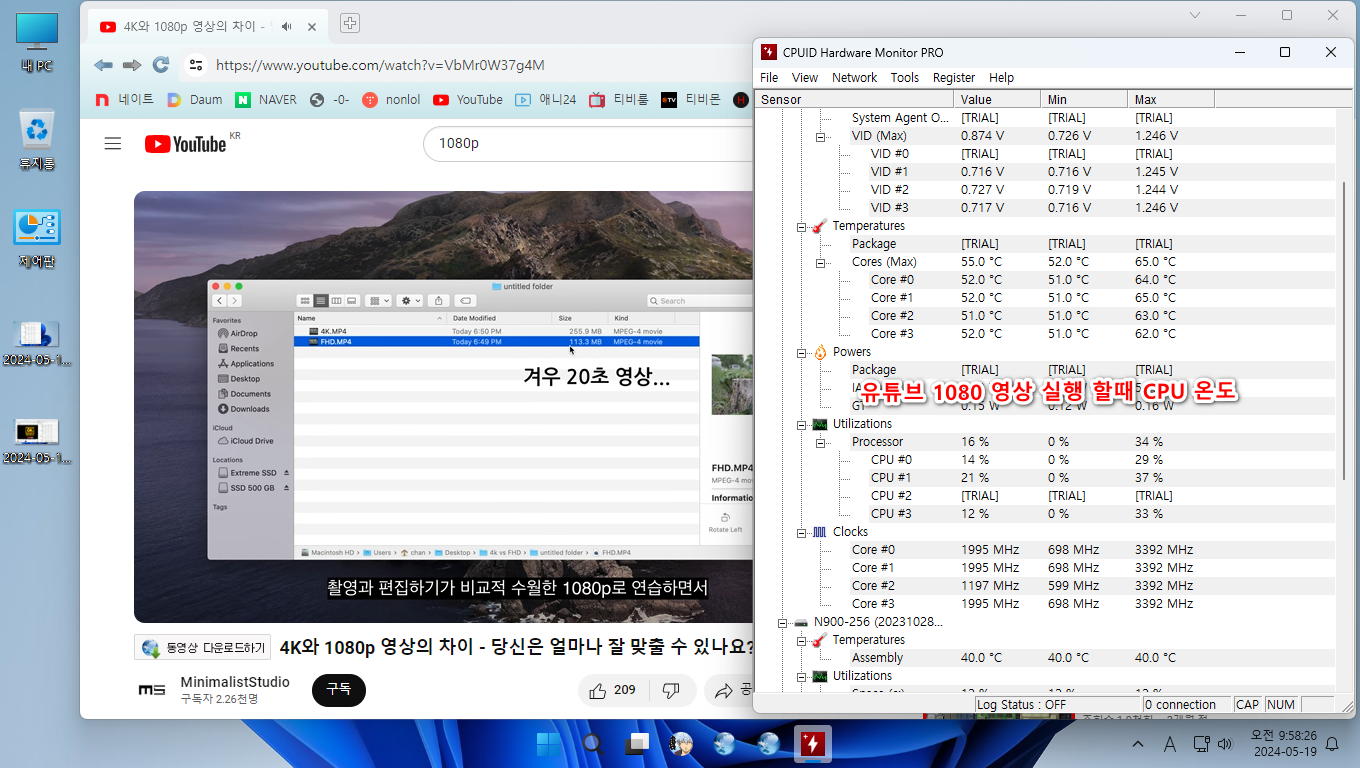Click the N900-256 Temperatures thermometer icon
The image size is (1360, 768).
pyautogui.click(x=820, y=640)
